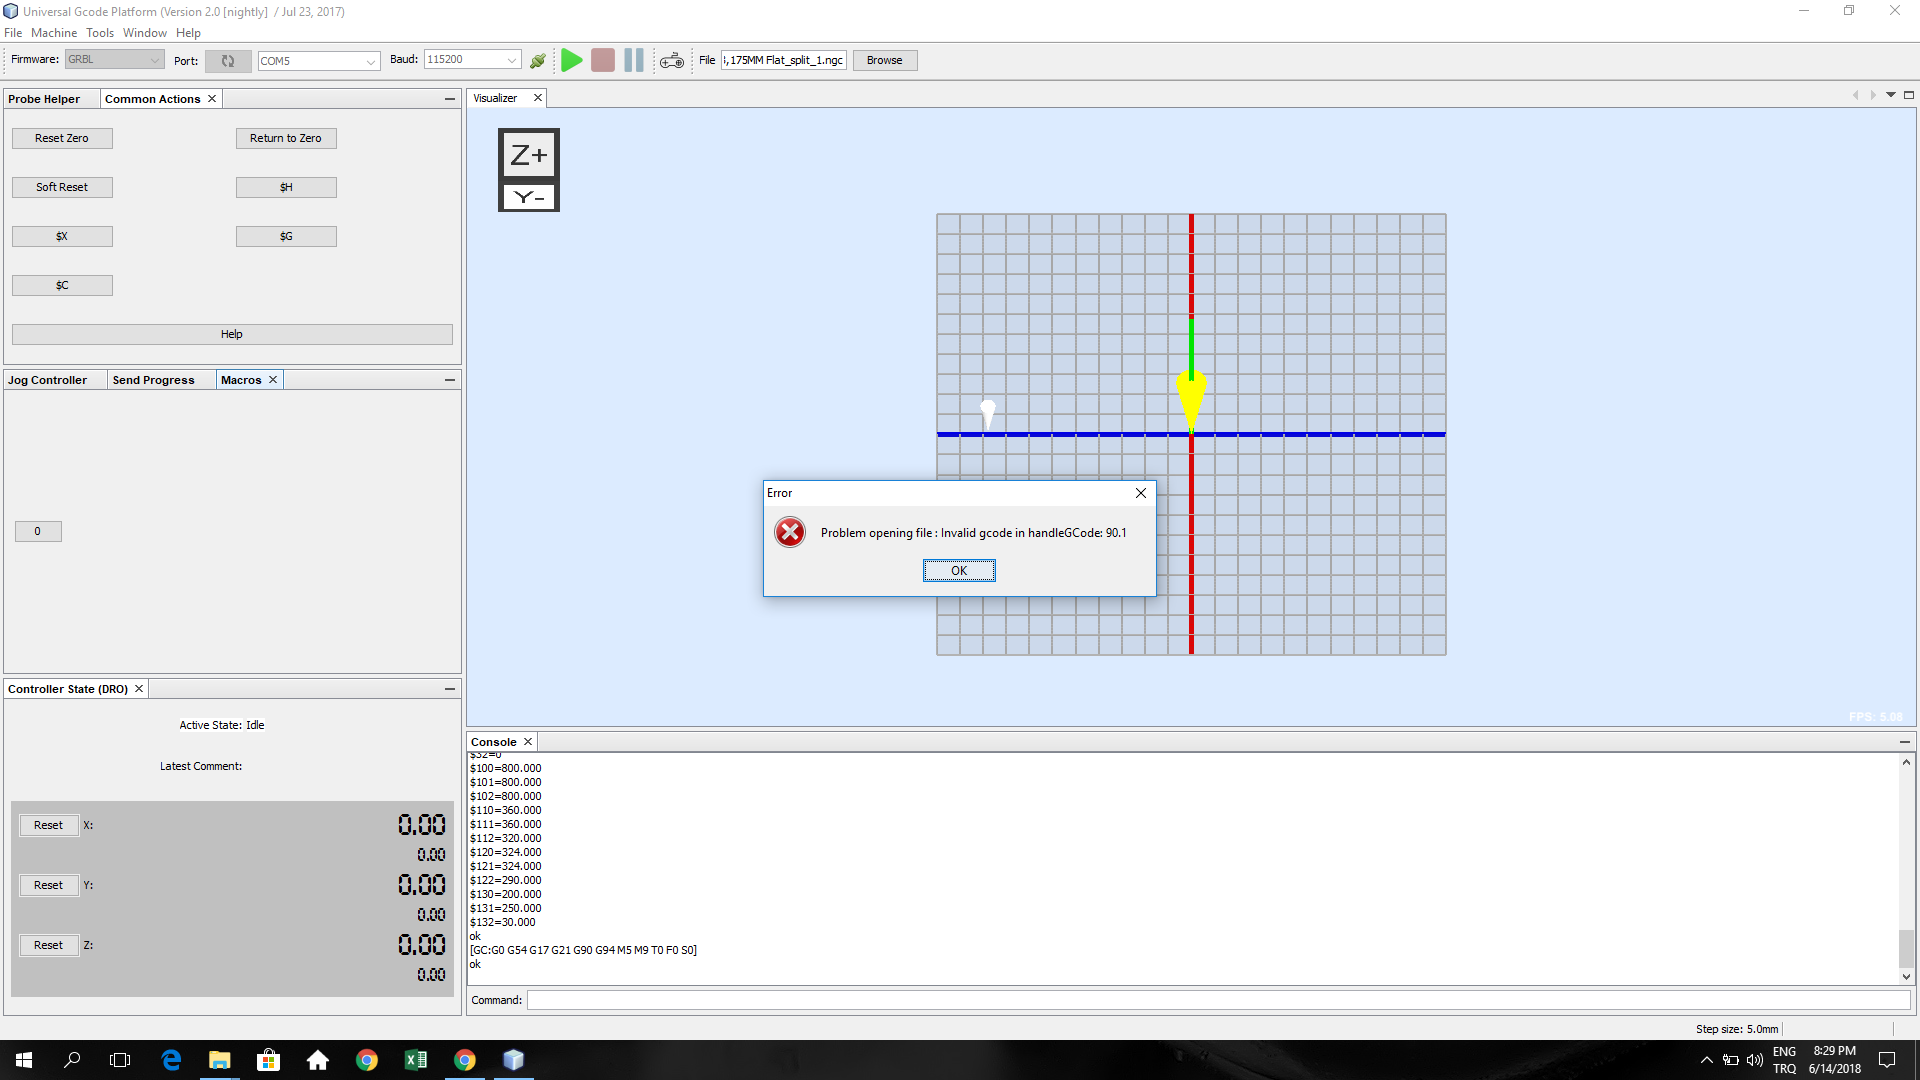The width and height of the screenshot is (1920, 1080).
Task: Click the refresh ports icon
Action: coord(228,61)
